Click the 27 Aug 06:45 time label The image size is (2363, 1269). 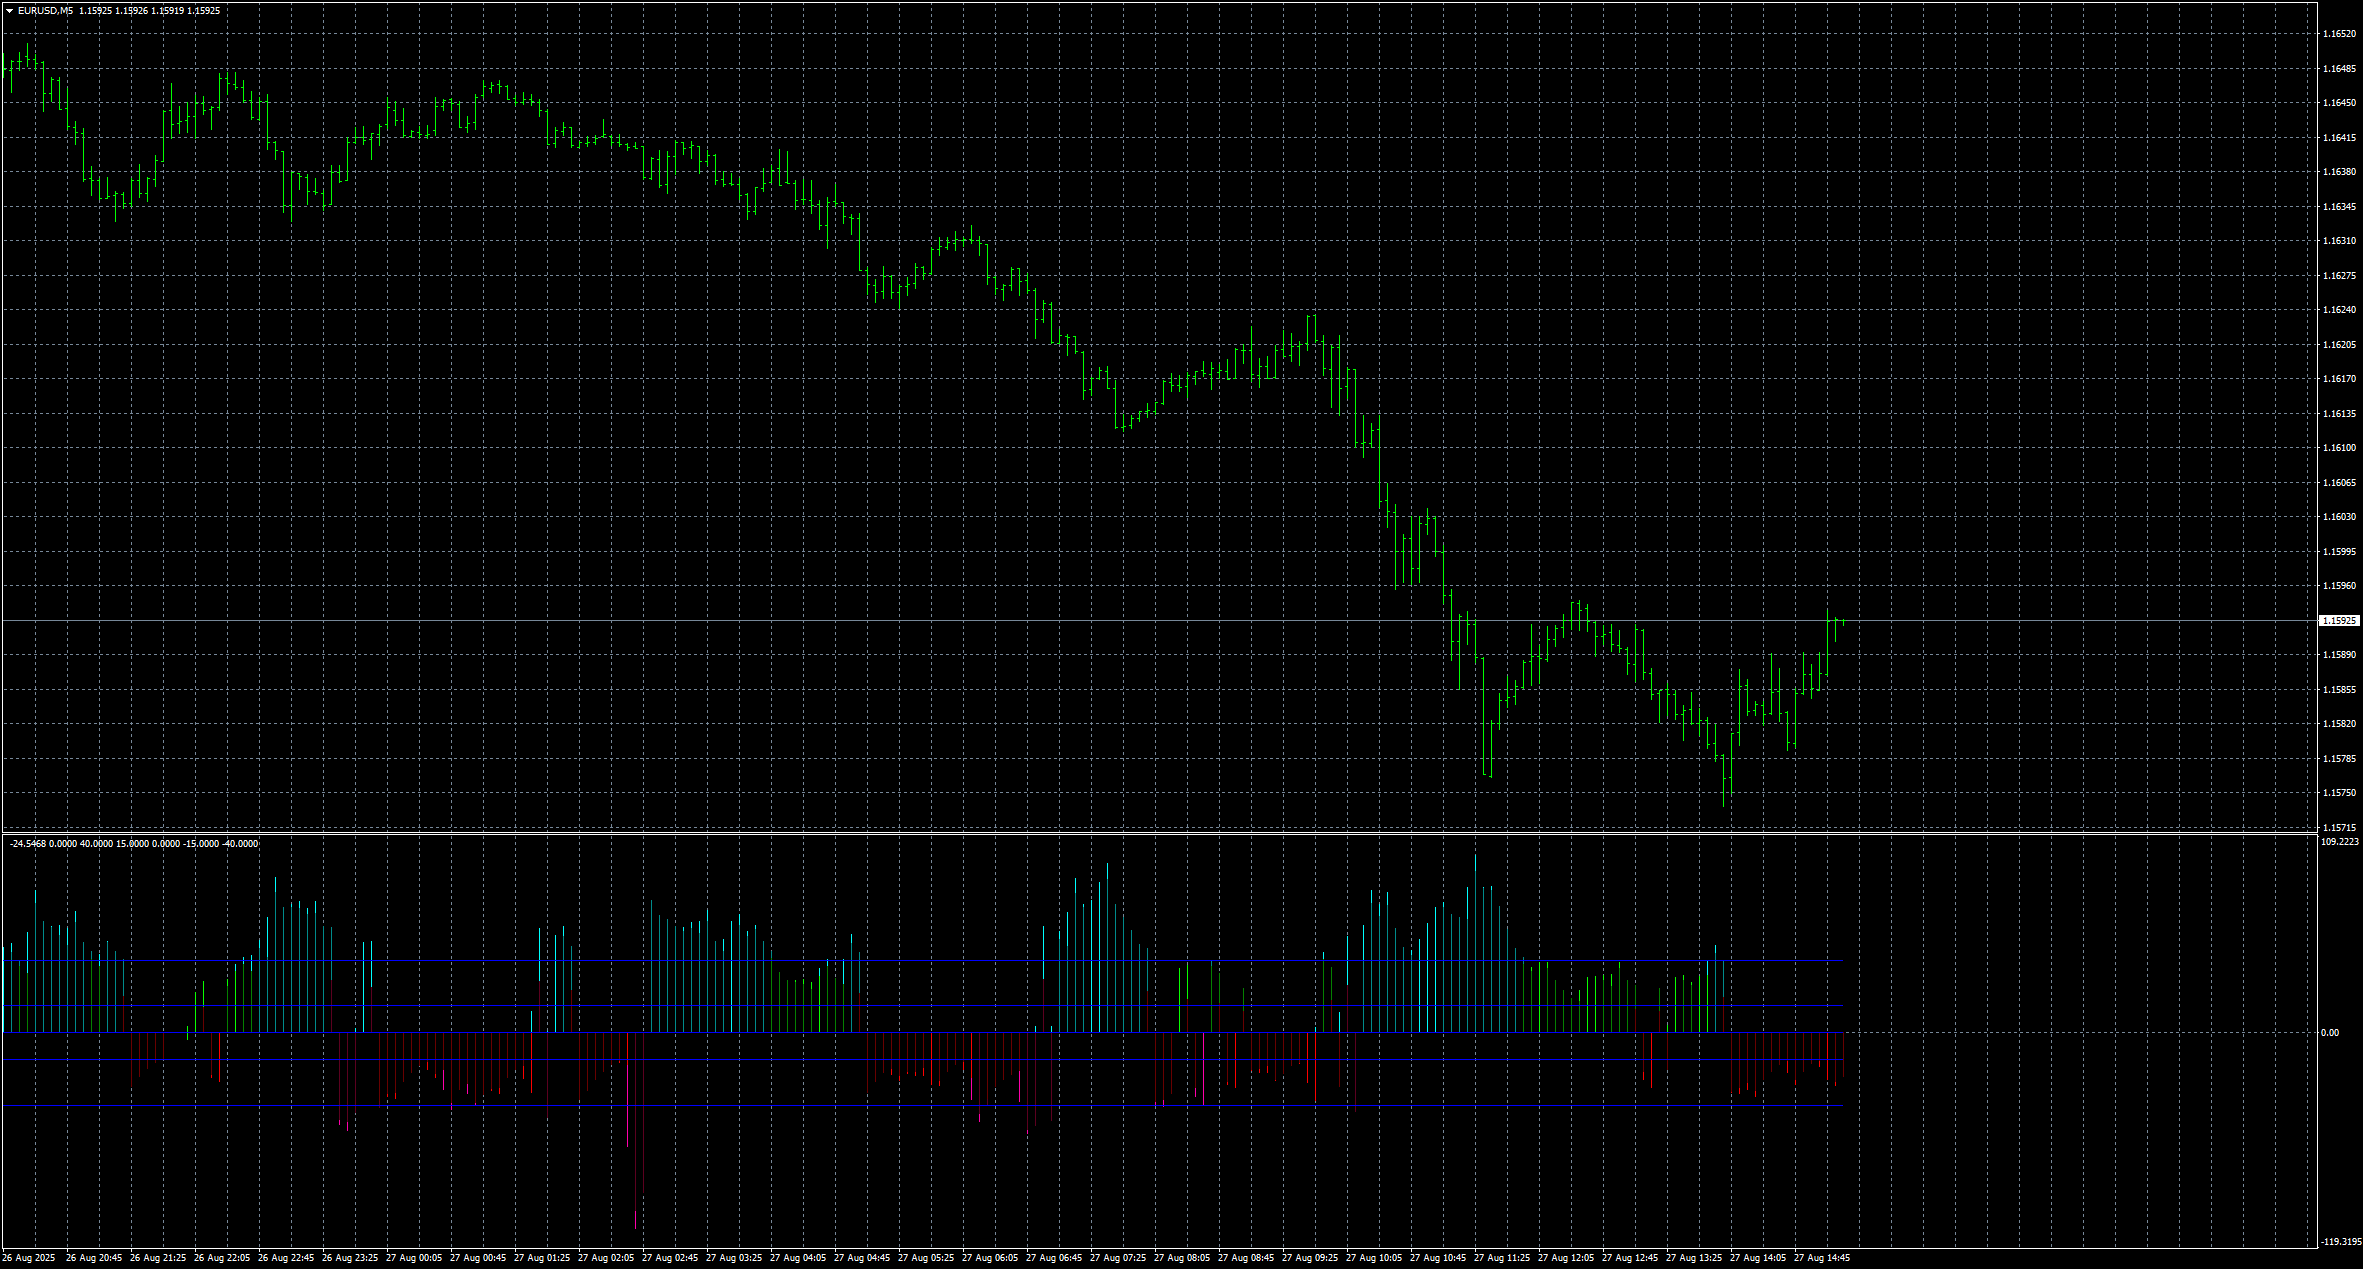pos(1054,1258)
